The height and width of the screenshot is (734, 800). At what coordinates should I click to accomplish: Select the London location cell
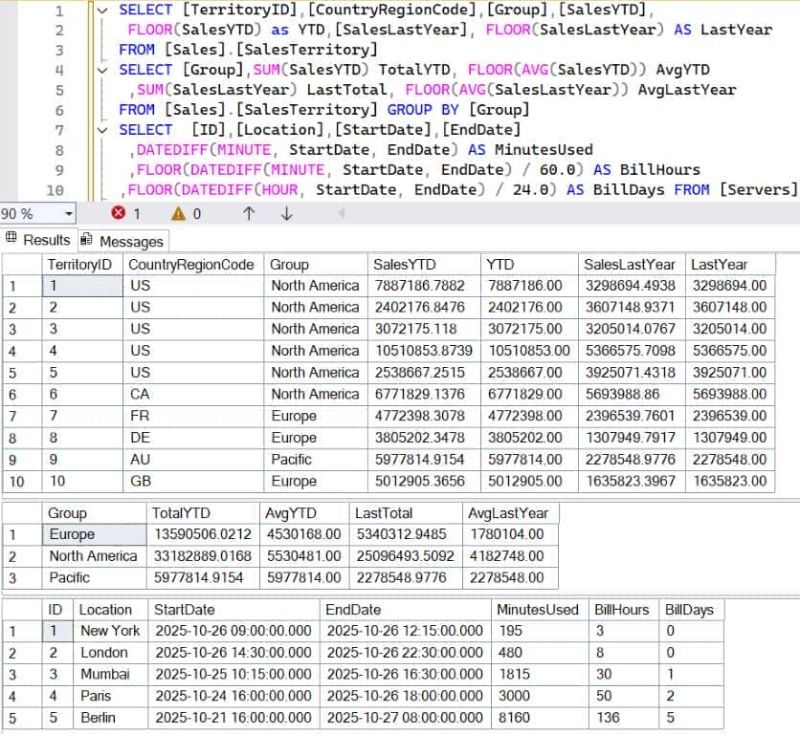tap(111, 653)
